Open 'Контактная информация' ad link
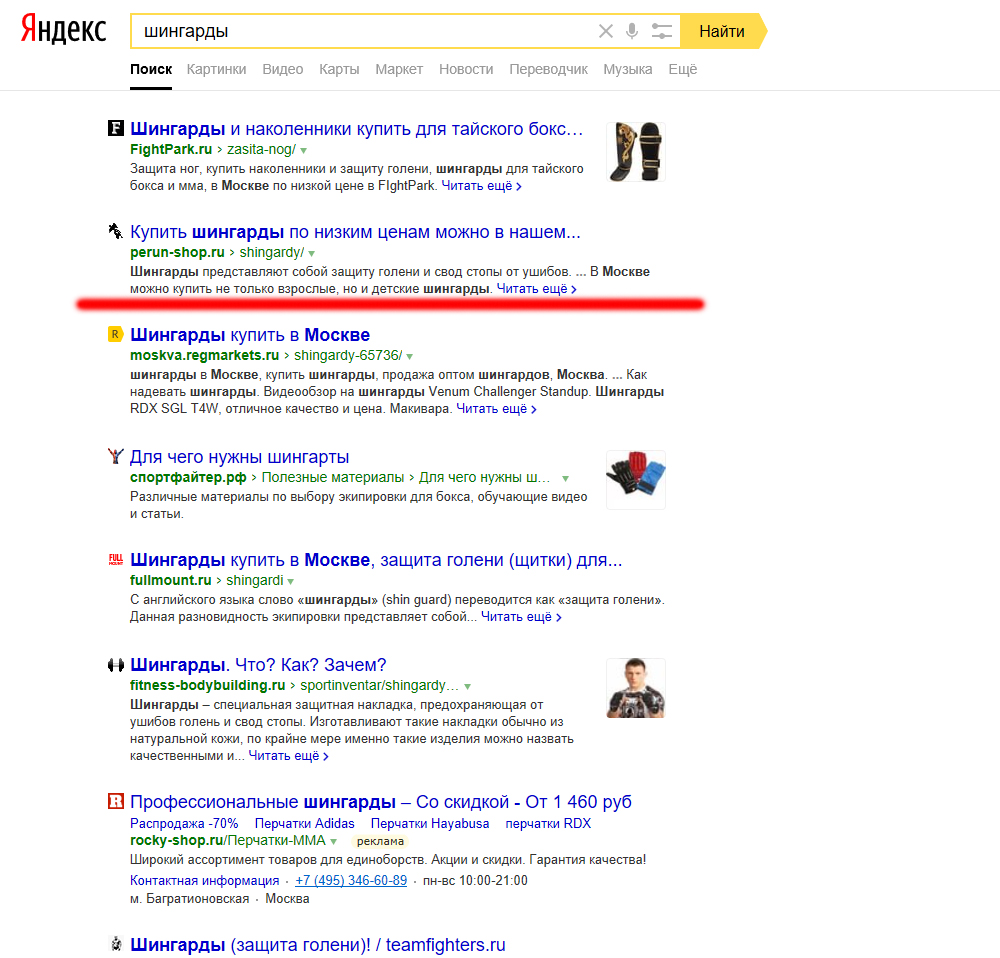1000x958 pixels. click(205, 880)
